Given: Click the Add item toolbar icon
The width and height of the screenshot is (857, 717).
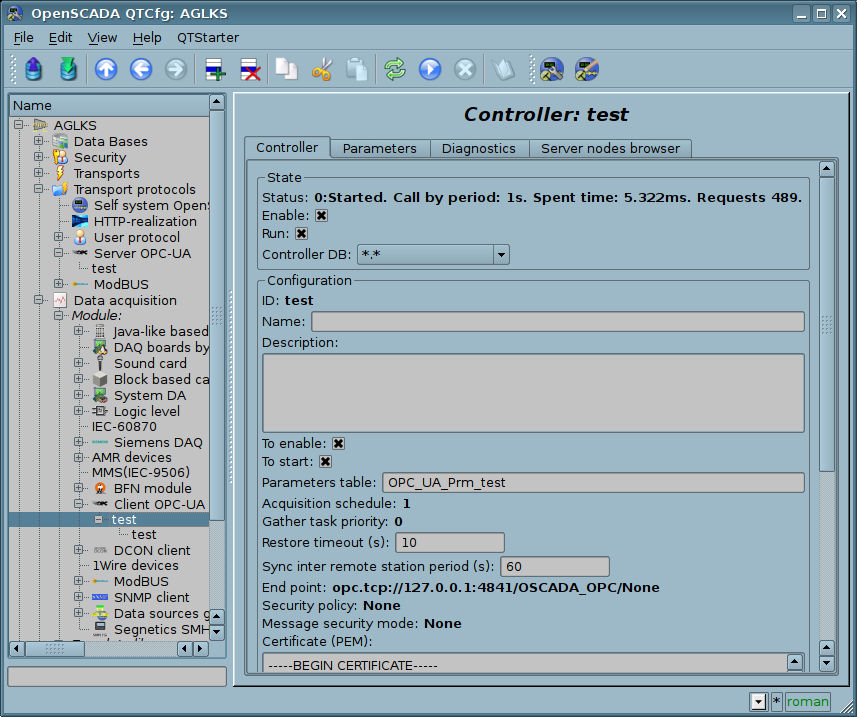Looking at the screenshot, I should 215,69.
